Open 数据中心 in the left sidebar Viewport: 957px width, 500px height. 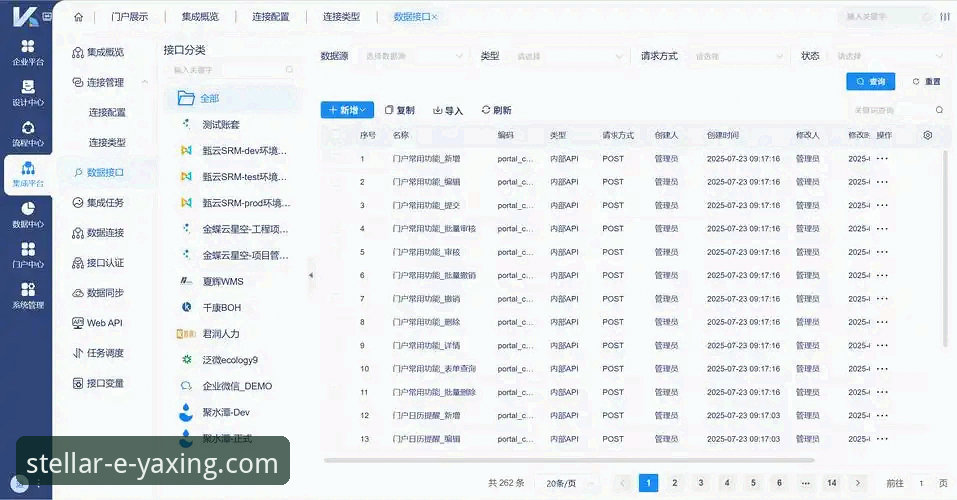click(27, 215)
